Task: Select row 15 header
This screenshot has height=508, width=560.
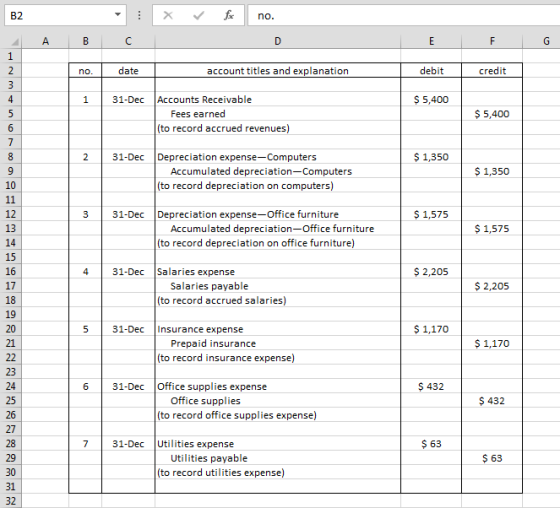Action: click(x=10, y=257)
